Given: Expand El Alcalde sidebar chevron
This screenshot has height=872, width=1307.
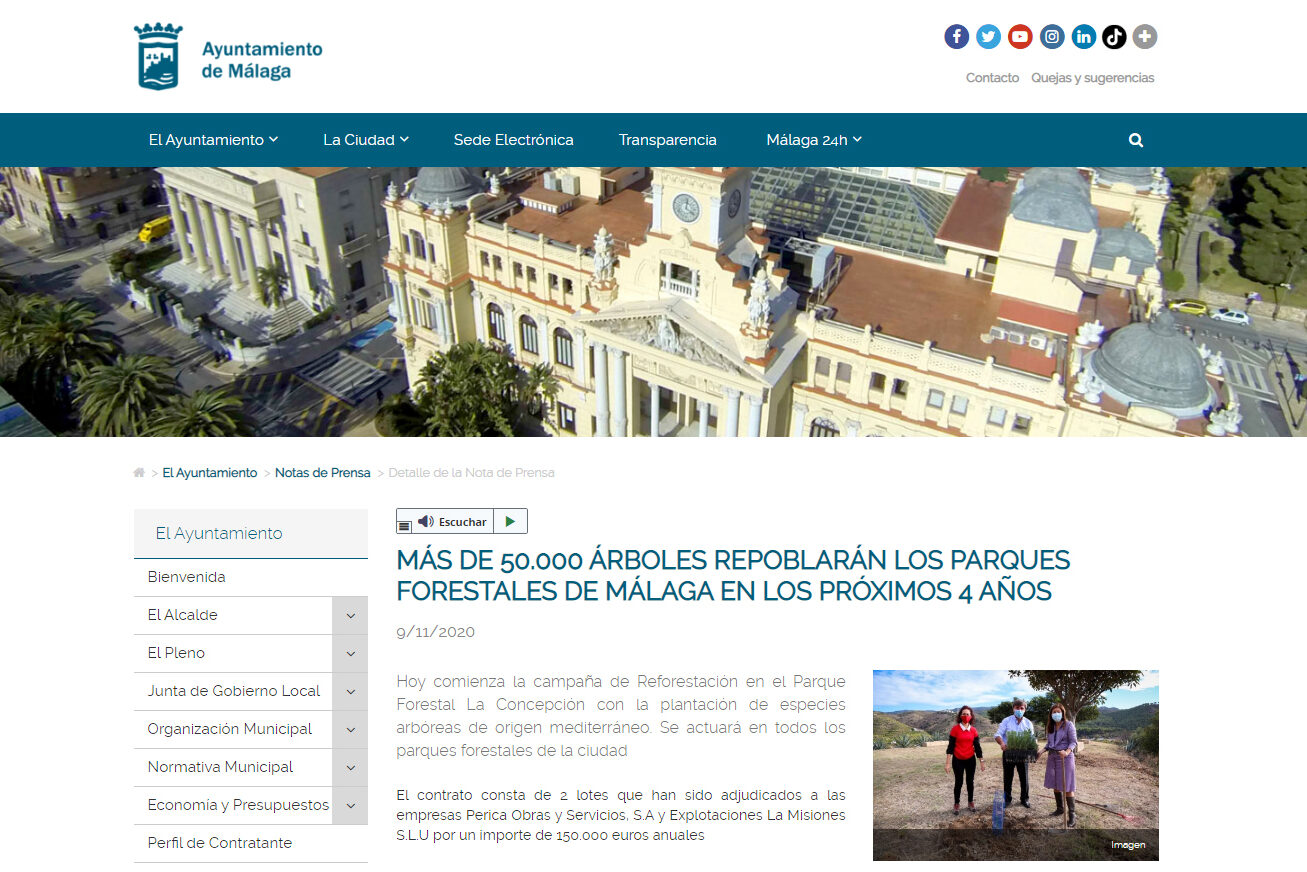Looking at the screenshot, I should pyautogui.click(x=350, y=616).
